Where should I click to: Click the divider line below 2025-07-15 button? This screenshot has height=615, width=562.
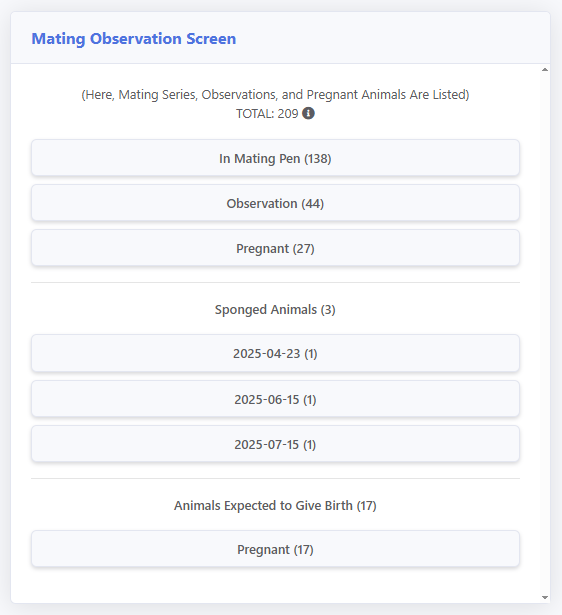(x=275, y=479)
